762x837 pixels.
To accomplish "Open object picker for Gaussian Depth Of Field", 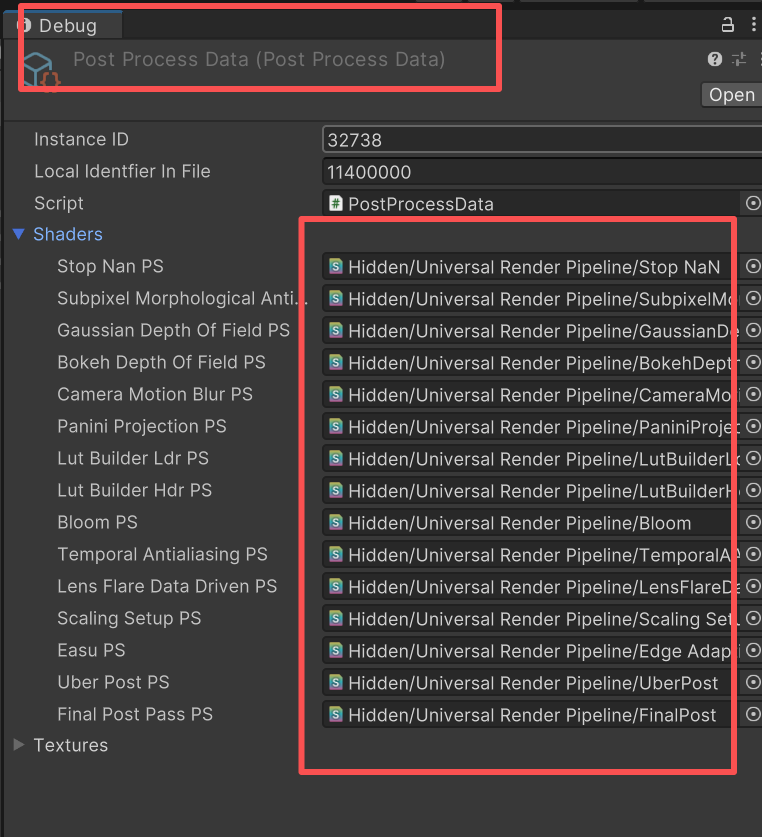I will (x=752, y=330).
